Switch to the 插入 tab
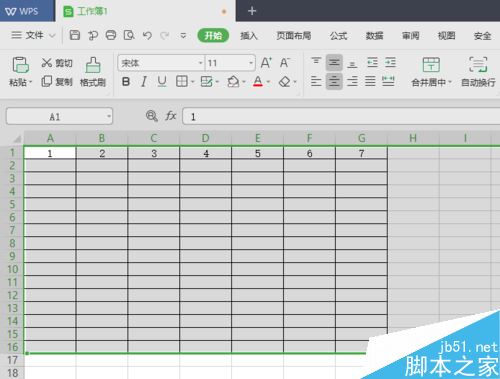500x379 pixels. pyautogui.click(x=249, y=35)
